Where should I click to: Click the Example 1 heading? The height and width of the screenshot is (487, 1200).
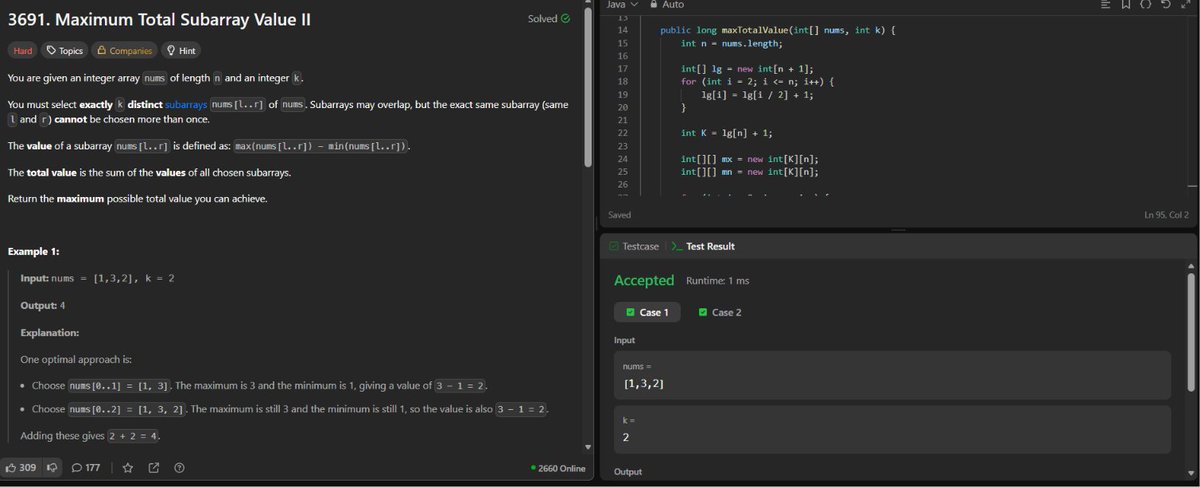(35, 251)
